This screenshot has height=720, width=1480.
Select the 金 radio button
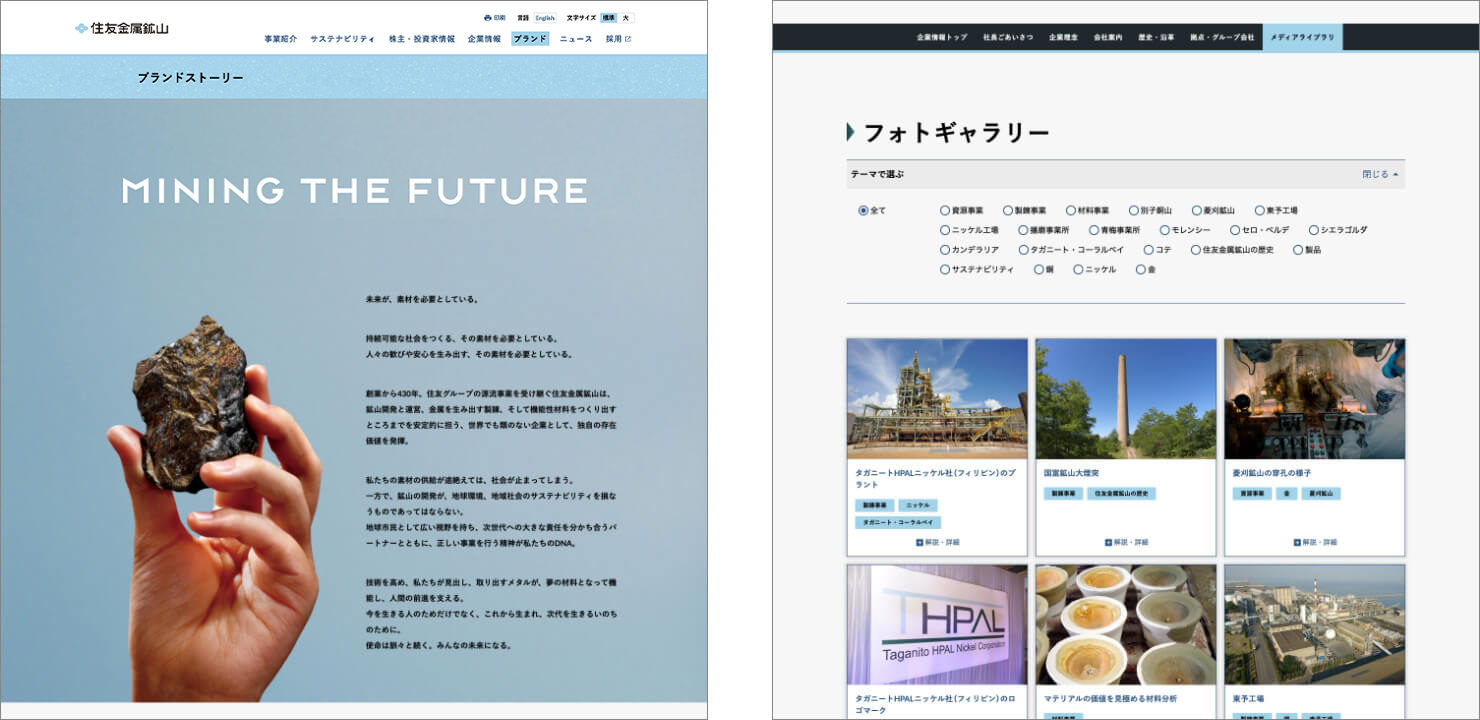1140,269
